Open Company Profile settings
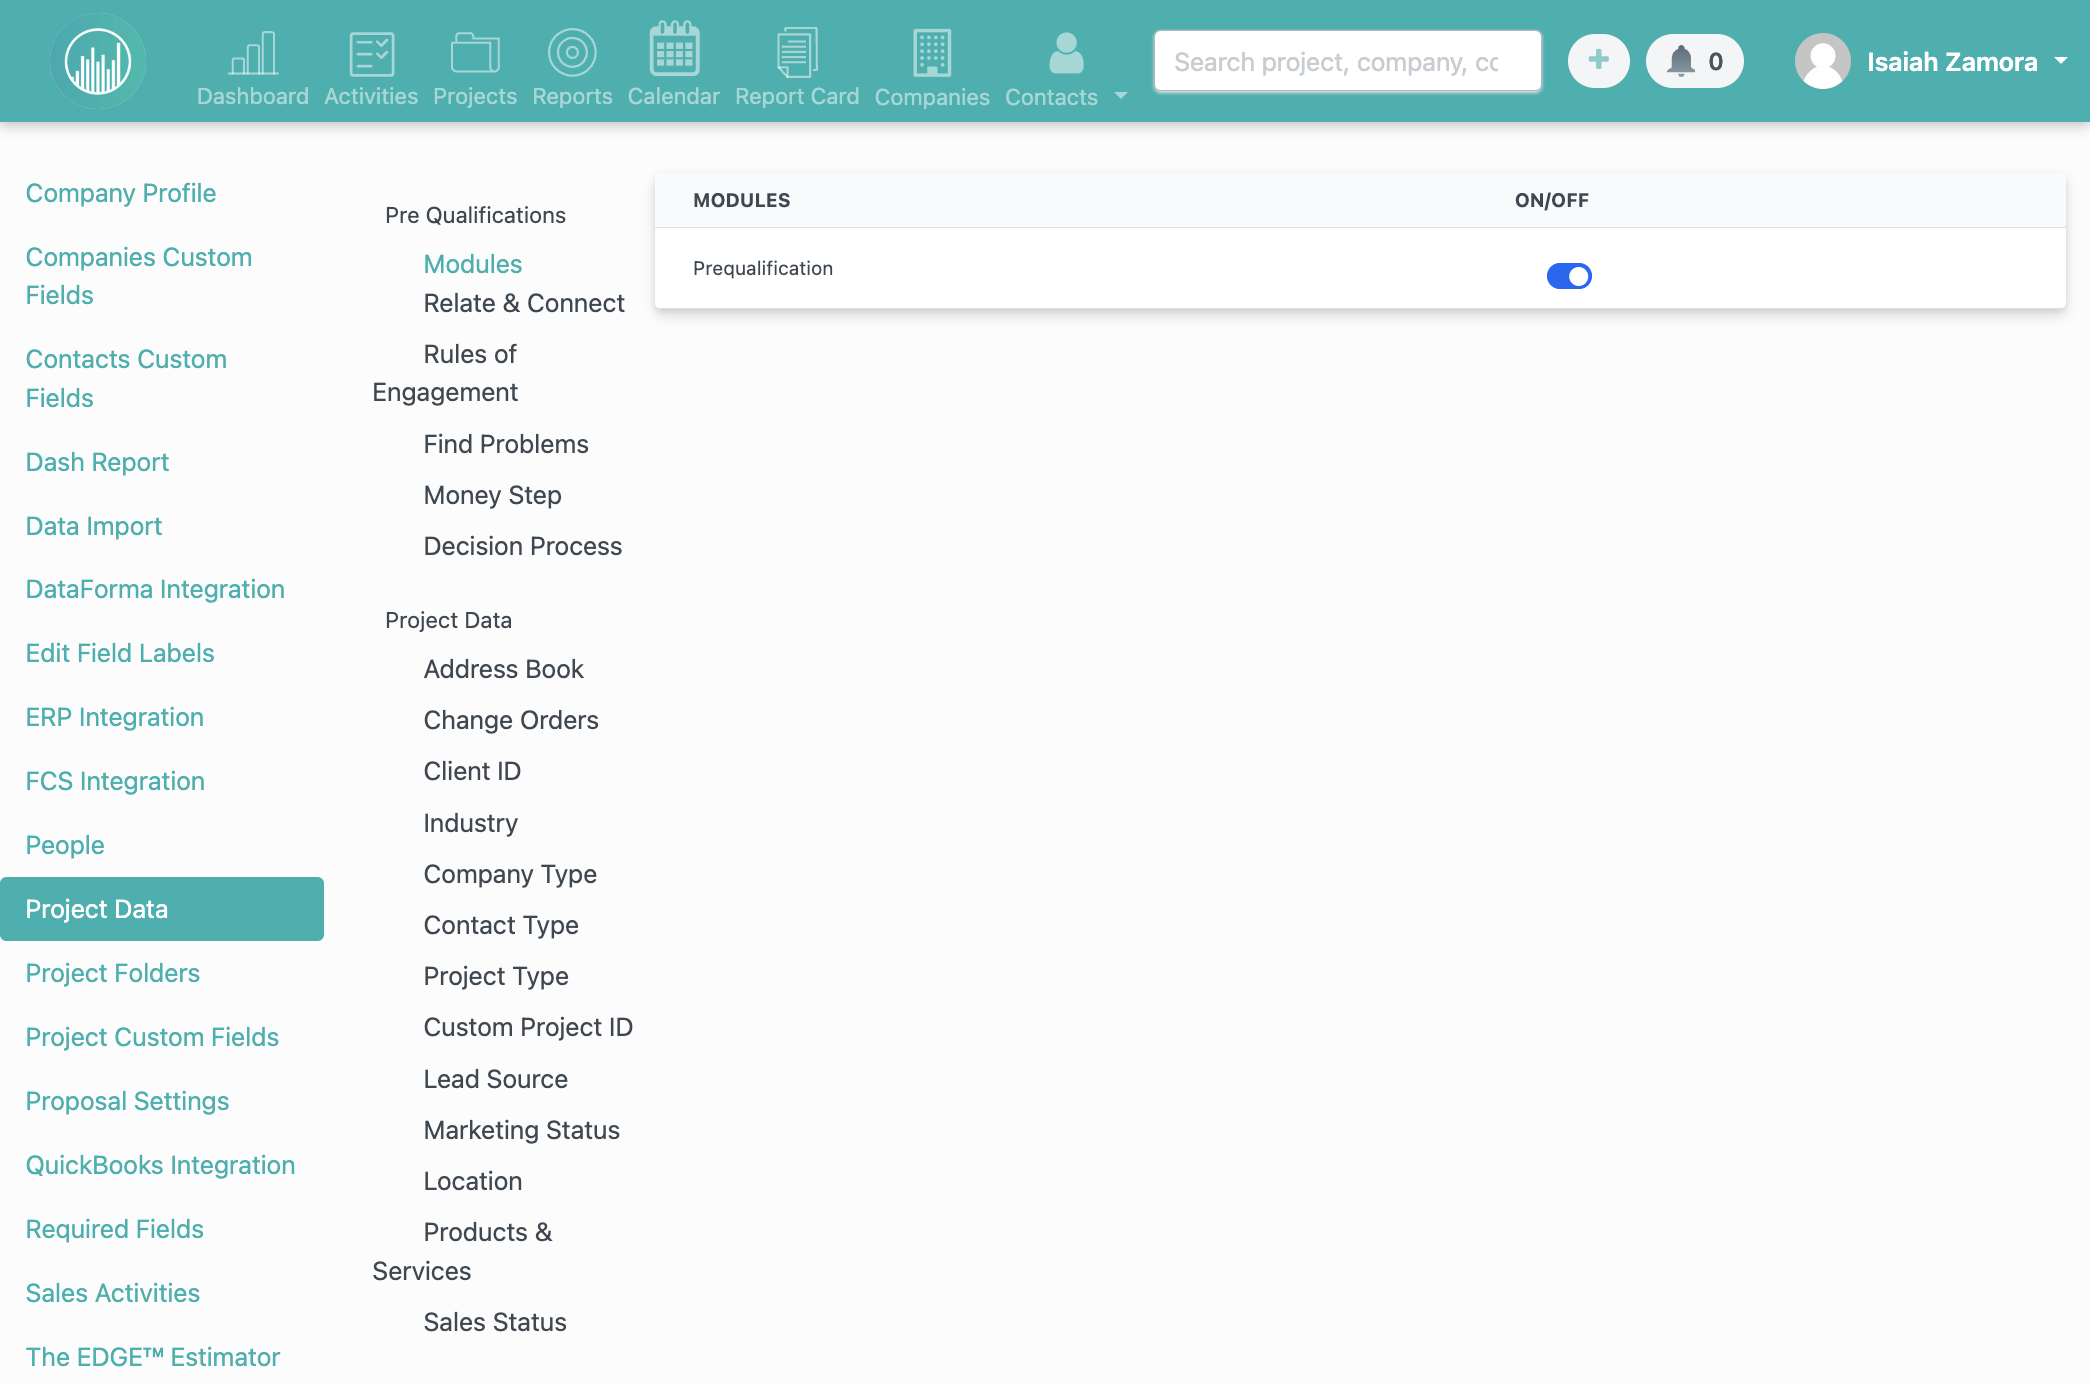The width and height of the screenshot is (2090, 1384). 121,193
